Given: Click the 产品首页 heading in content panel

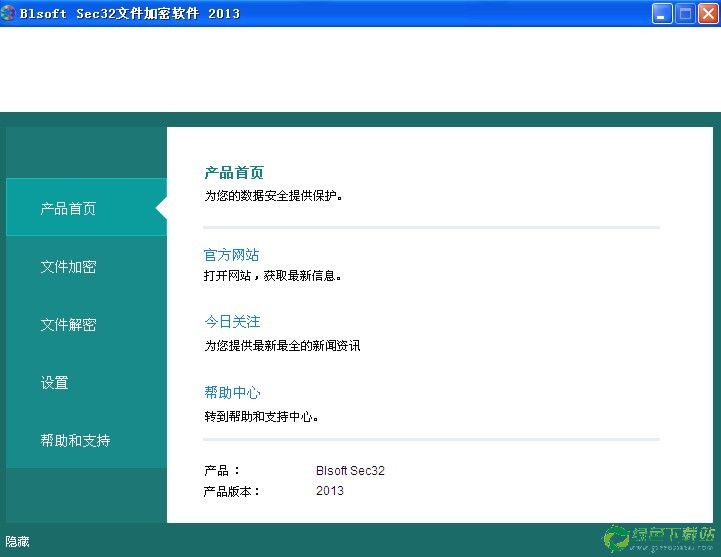Looking at the screenshot, I should coord(234,173).
